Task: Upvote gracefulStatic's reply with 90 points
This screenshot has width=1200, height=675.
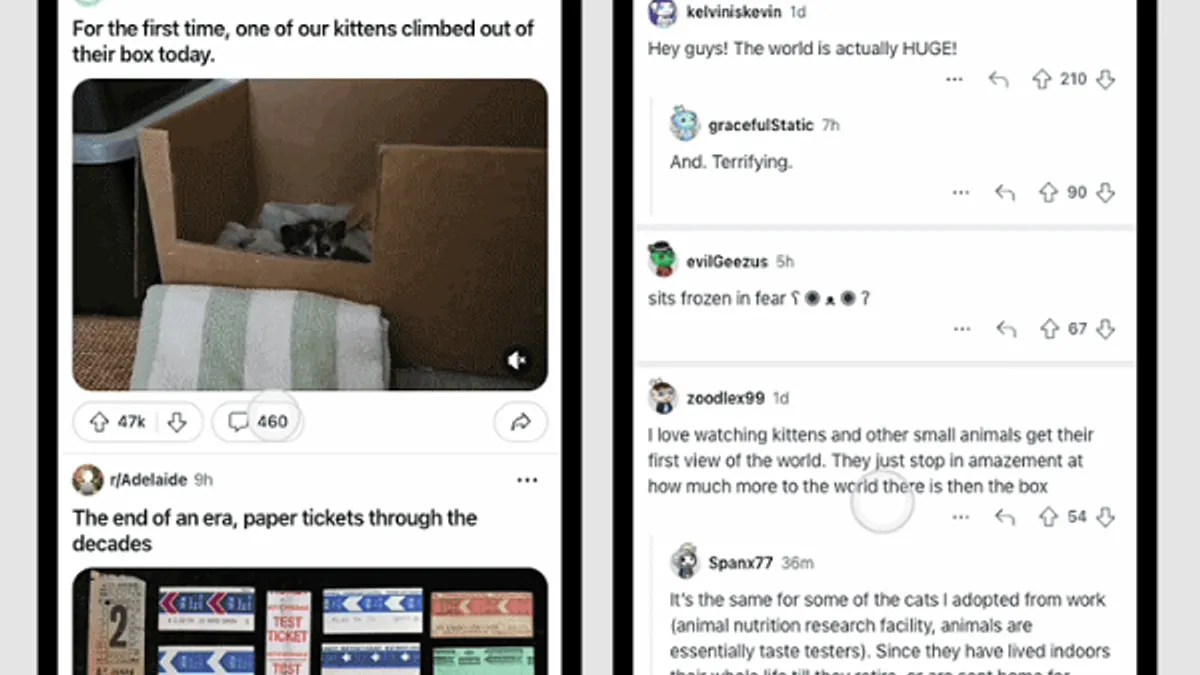Action: pos(1048,192)
